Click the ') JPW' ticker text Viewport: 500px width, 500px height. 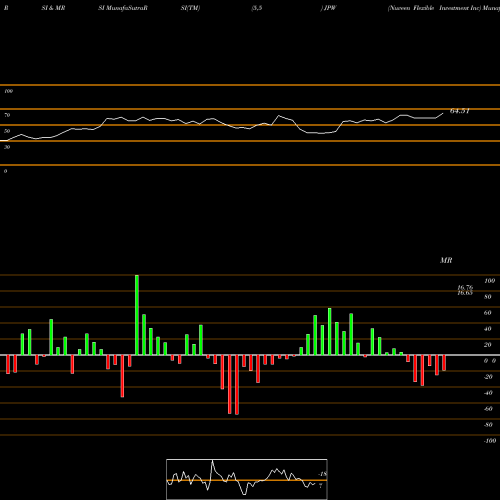[x=329, y=8]
